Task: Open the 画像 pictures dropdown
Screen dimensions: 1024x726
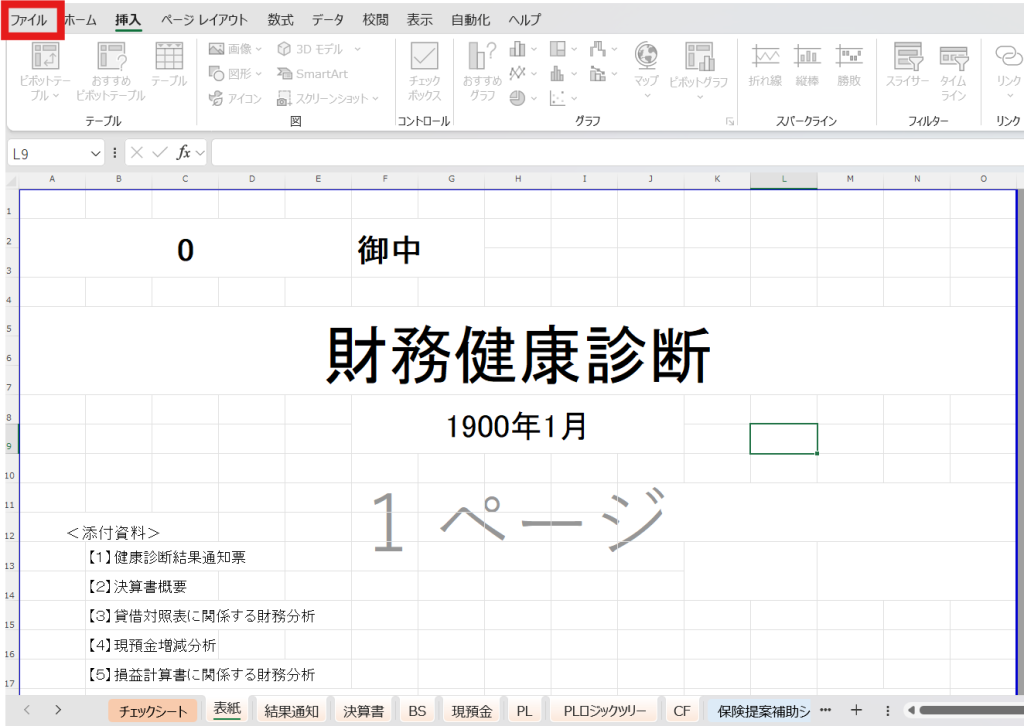Action: (236, 48)
